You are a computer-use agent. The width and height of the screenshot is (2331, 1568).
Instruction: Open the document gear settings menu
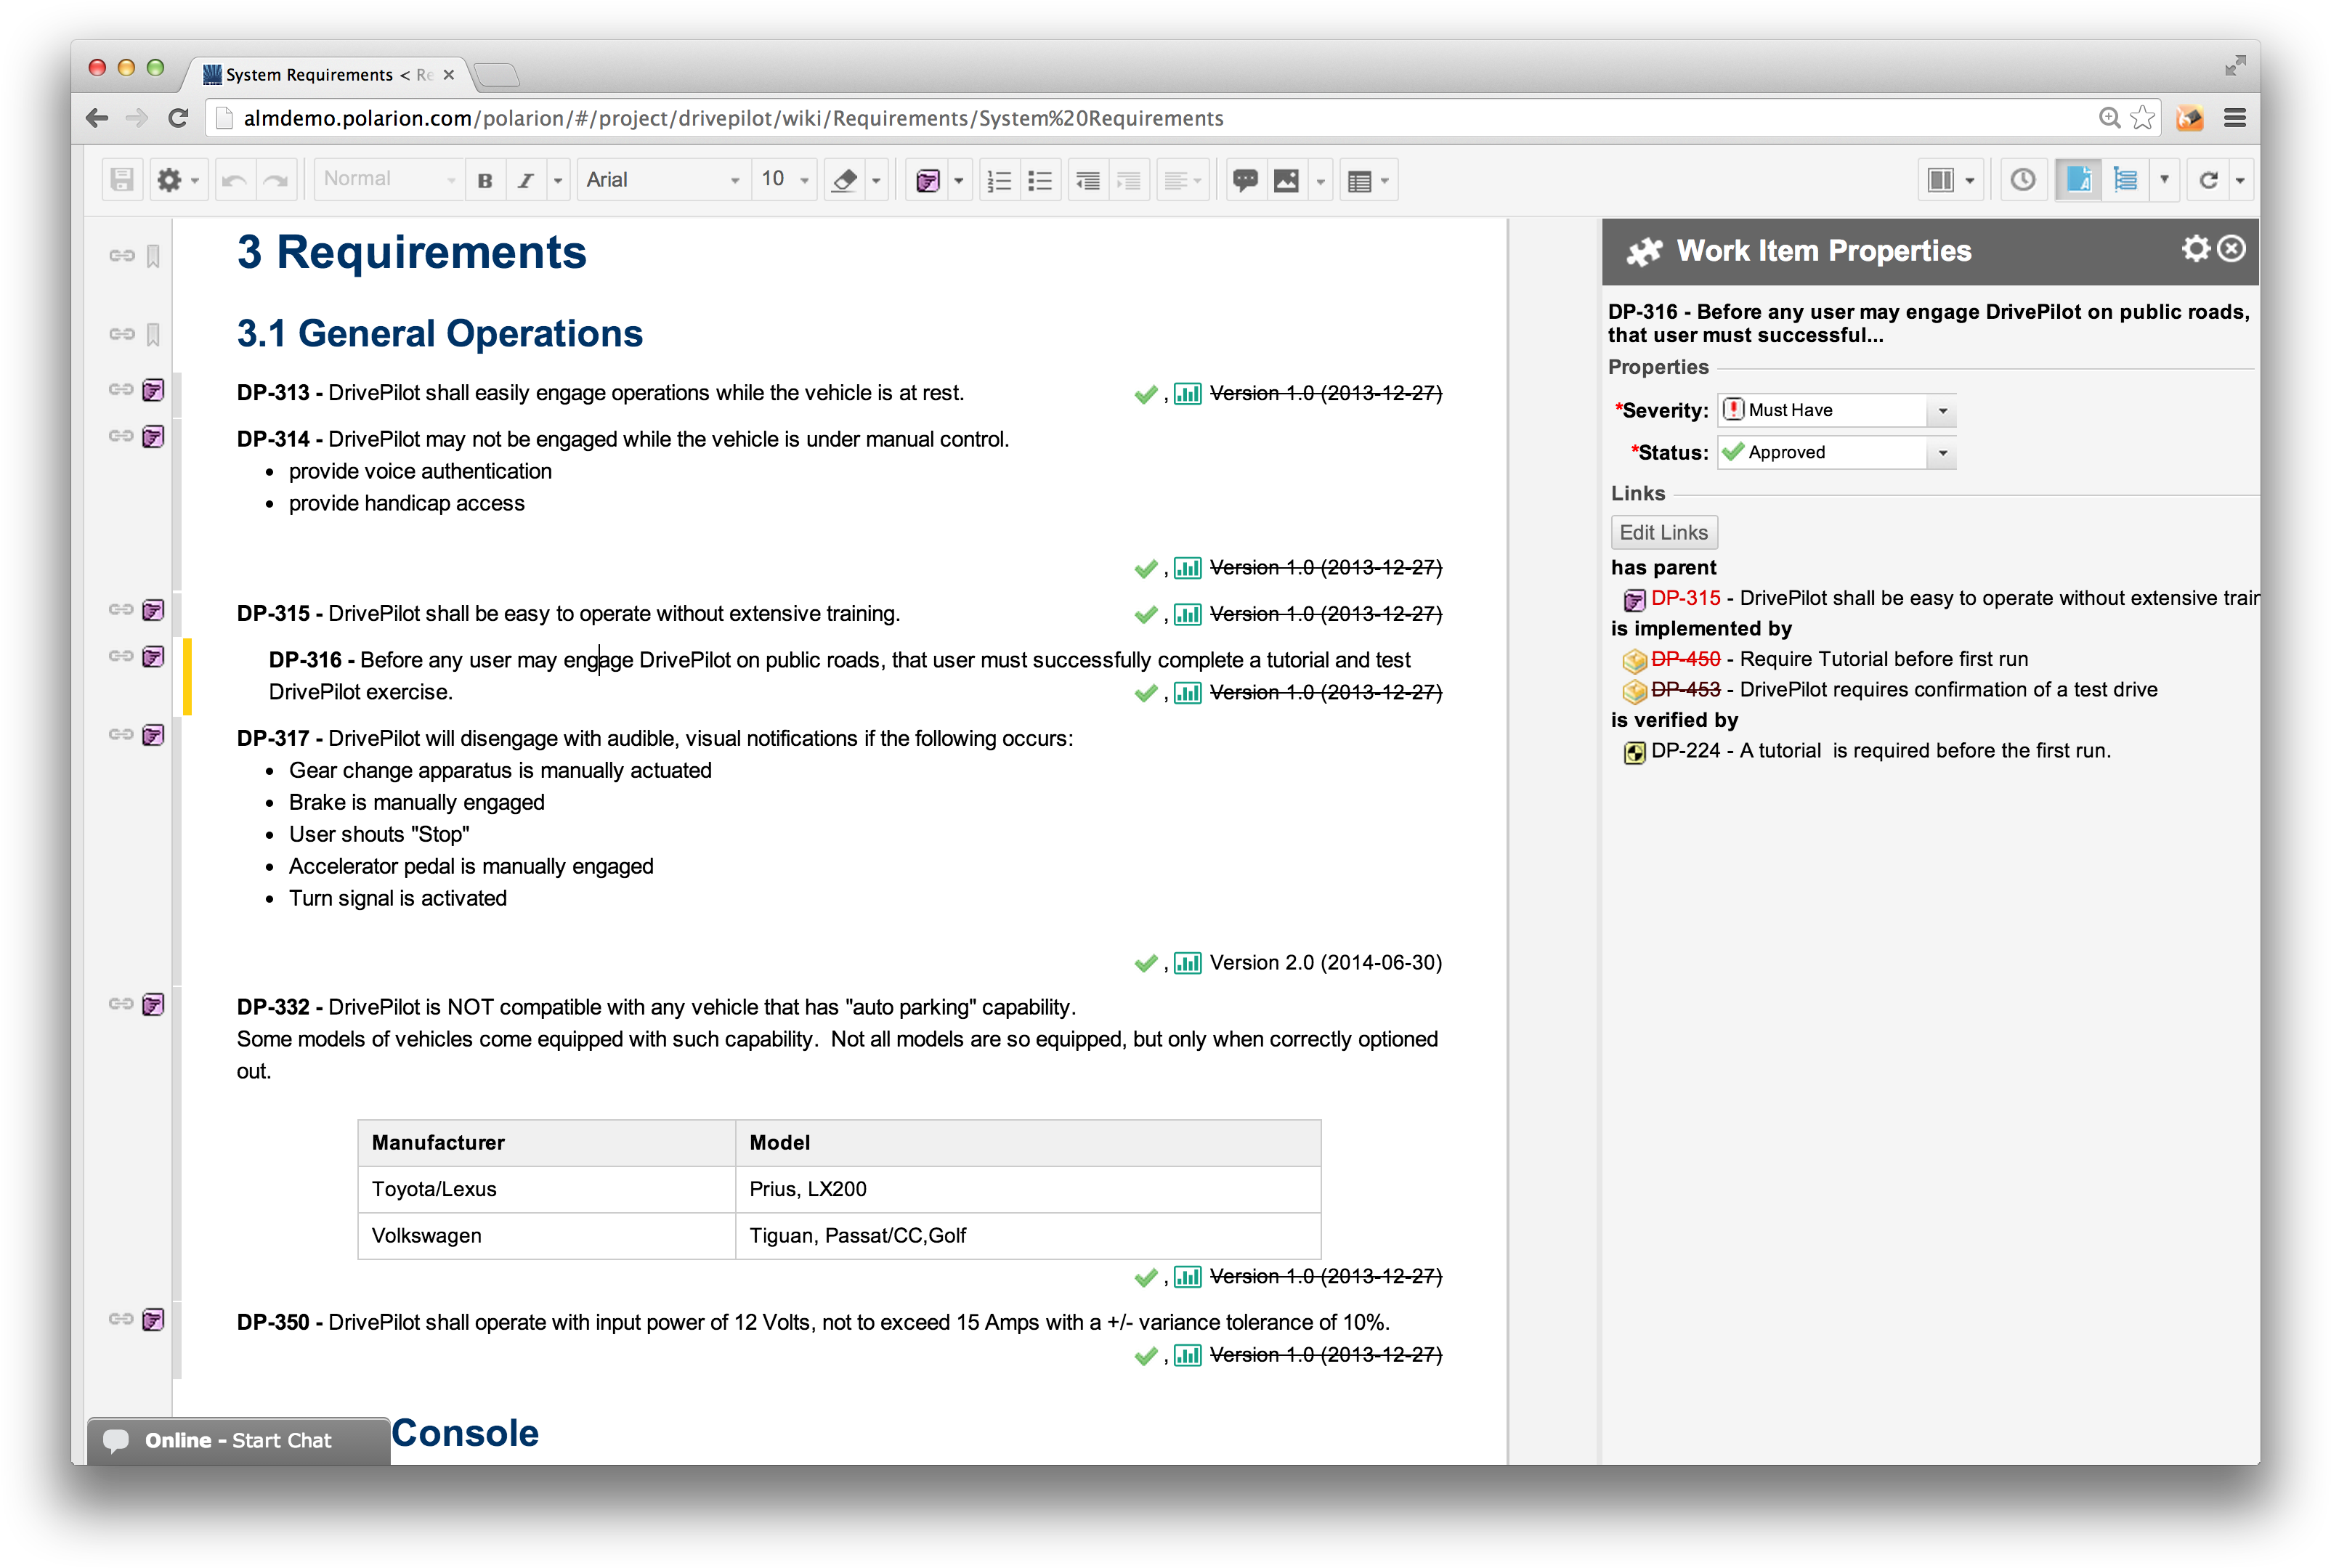click(177, 180)
